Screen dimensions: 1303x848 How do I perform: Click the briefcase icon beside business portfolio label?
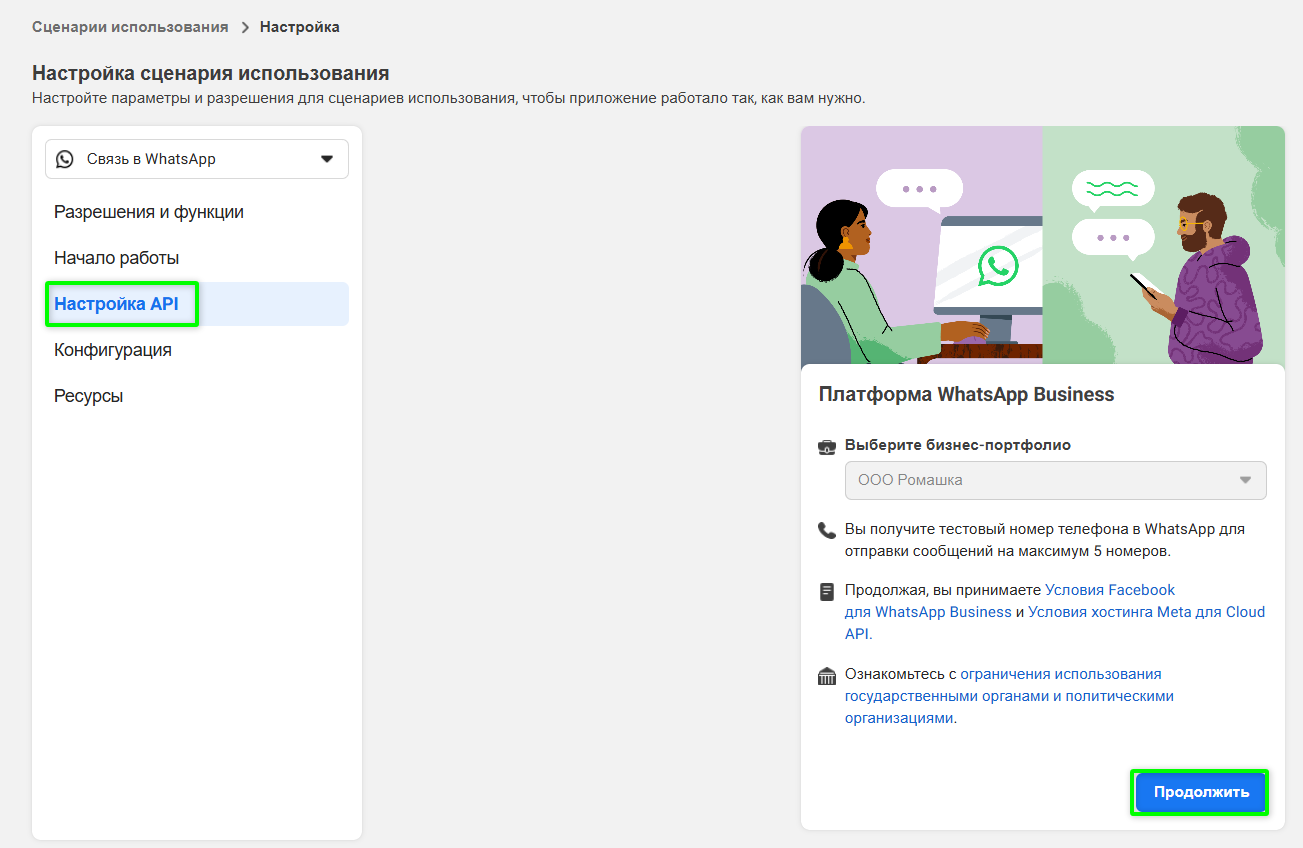pos(826,446)
